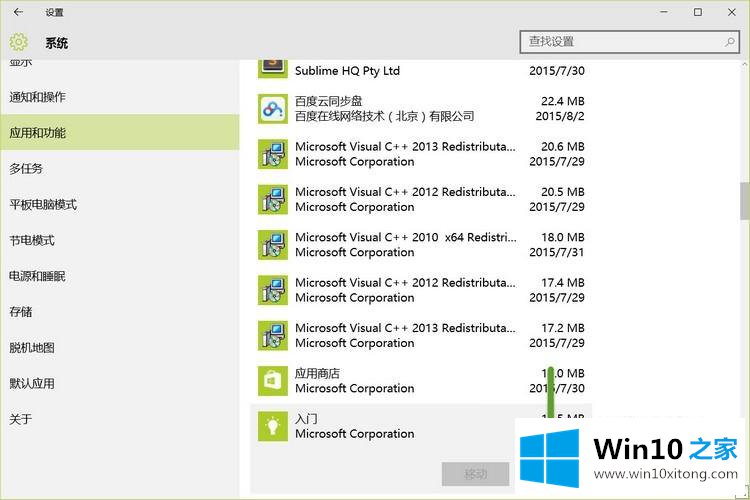Click the scrollbar up arrow
The image size is (750, 500).
(745, 64)
